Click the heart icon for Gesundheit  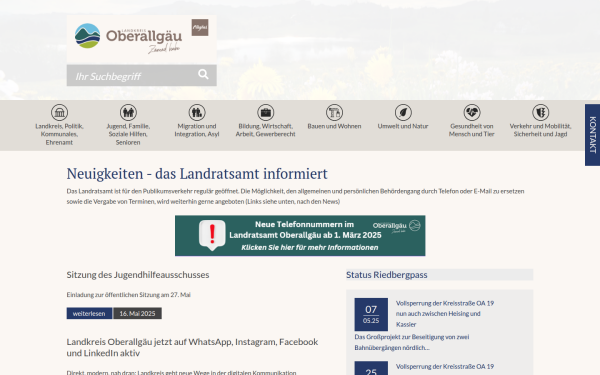click(x=472, y=112)
